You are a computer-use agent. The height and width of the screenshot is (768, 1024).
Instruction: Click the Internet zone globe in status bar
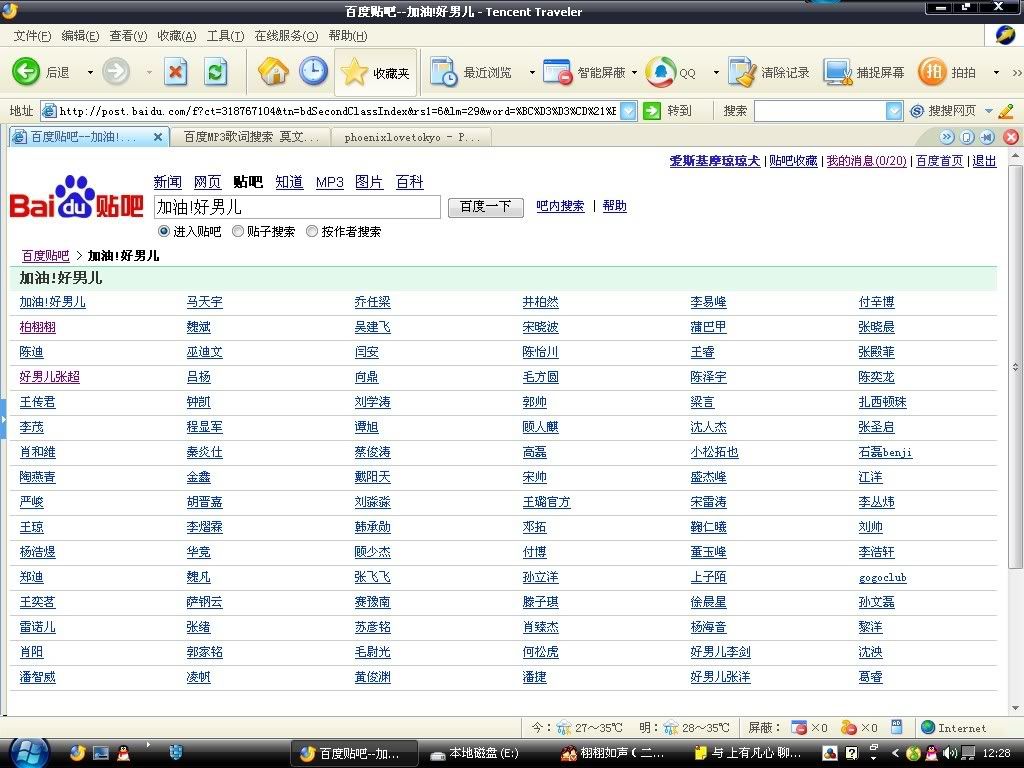928,728
